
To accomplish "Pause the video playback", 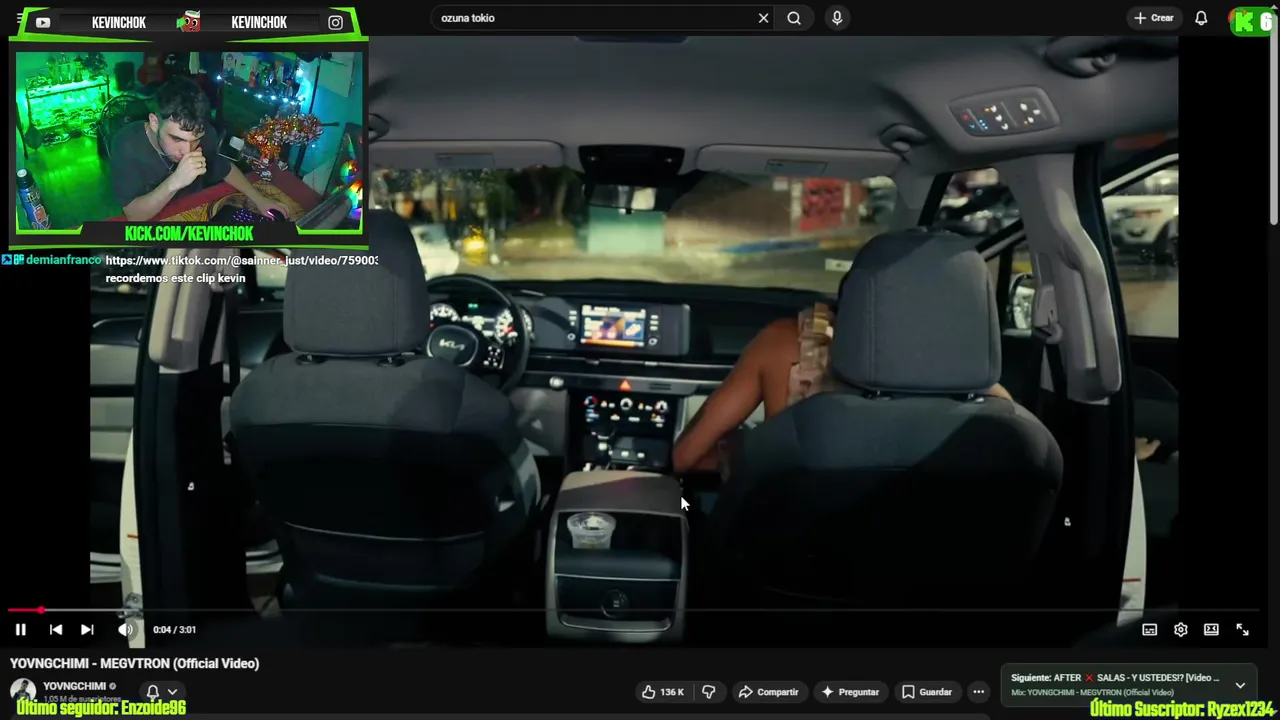I will point(20,629).
